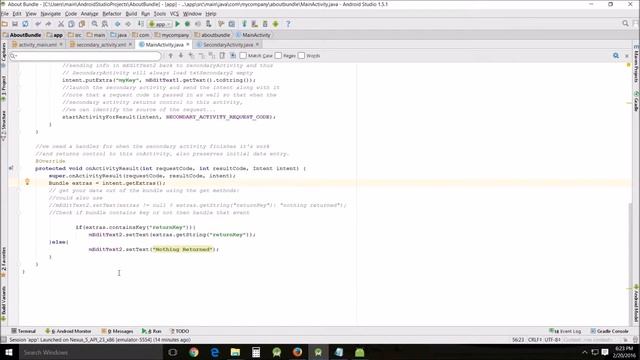The image size is (640, 360).
Task: Click in the find search input field
Action: tap(85, 56)
